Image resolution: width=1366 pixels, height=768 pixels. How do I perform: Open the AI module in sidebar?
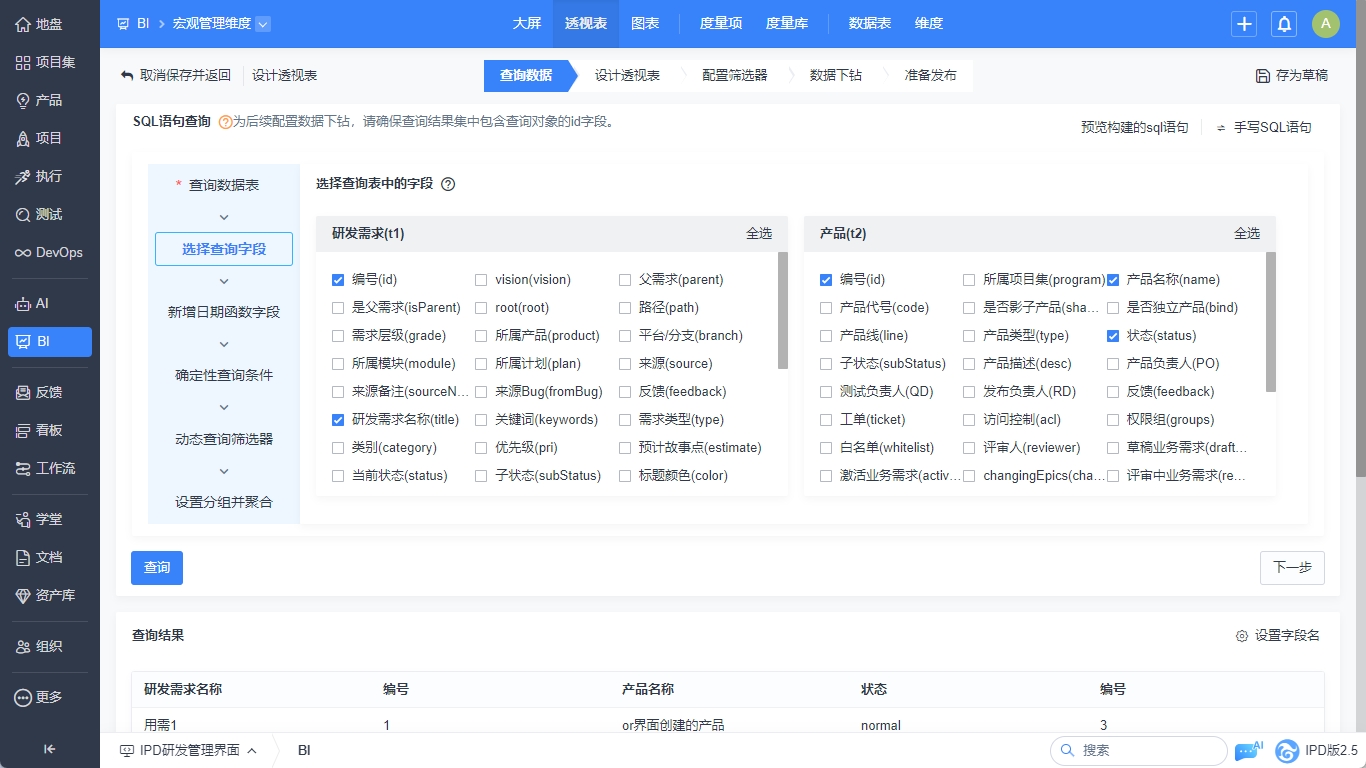pos(23,304)
